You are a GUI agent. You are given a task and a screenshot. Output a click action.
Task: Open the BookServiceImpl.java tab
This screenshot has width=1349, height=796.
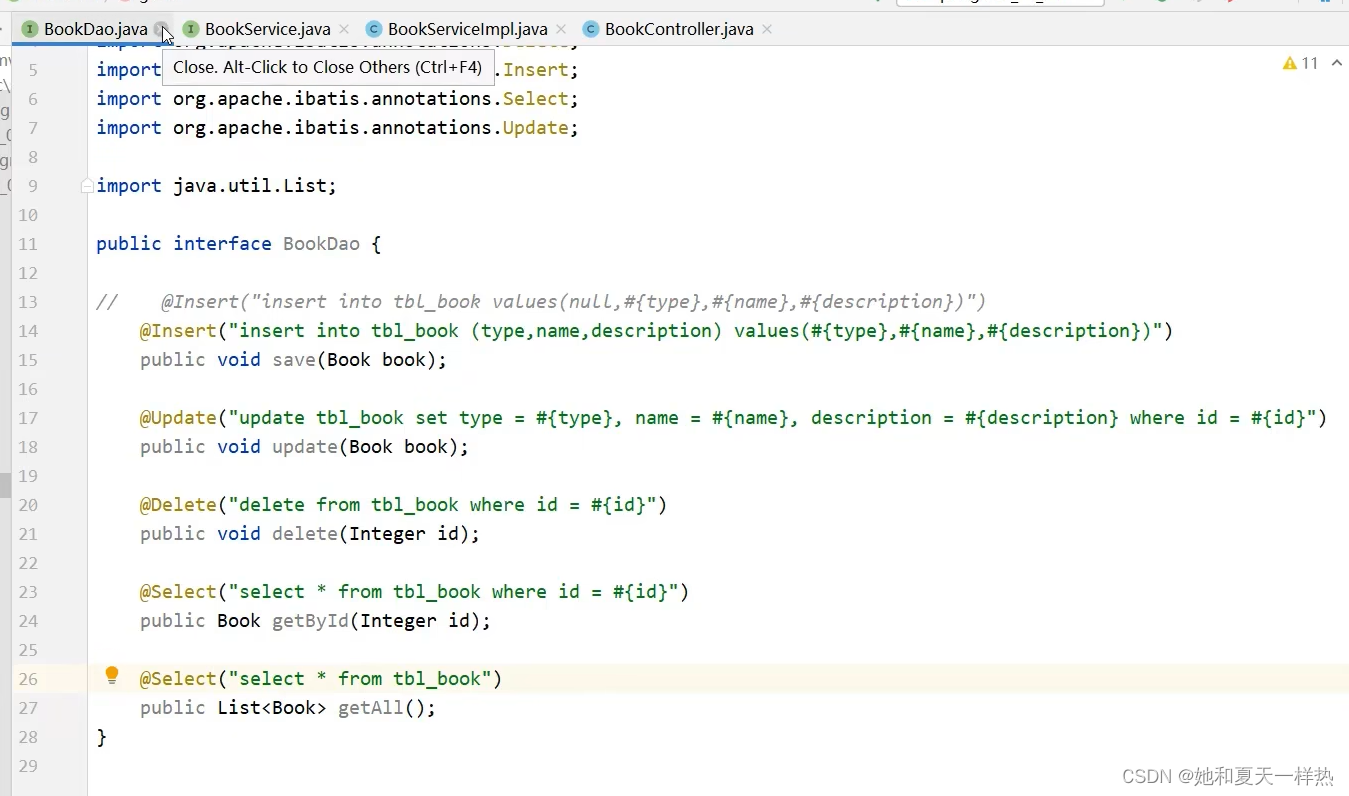[467, 29]
